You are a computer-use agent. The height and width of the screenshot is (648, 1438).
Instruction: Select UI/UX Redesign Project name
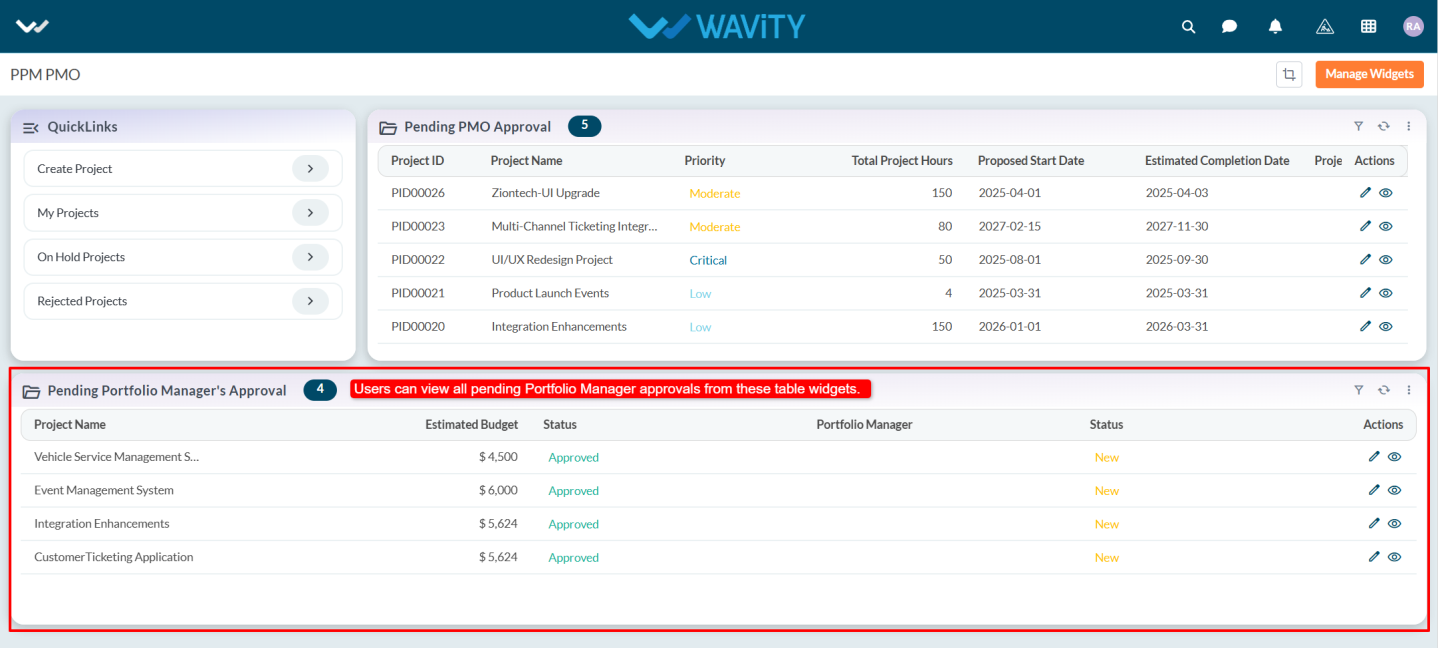[x=552, y=259]
